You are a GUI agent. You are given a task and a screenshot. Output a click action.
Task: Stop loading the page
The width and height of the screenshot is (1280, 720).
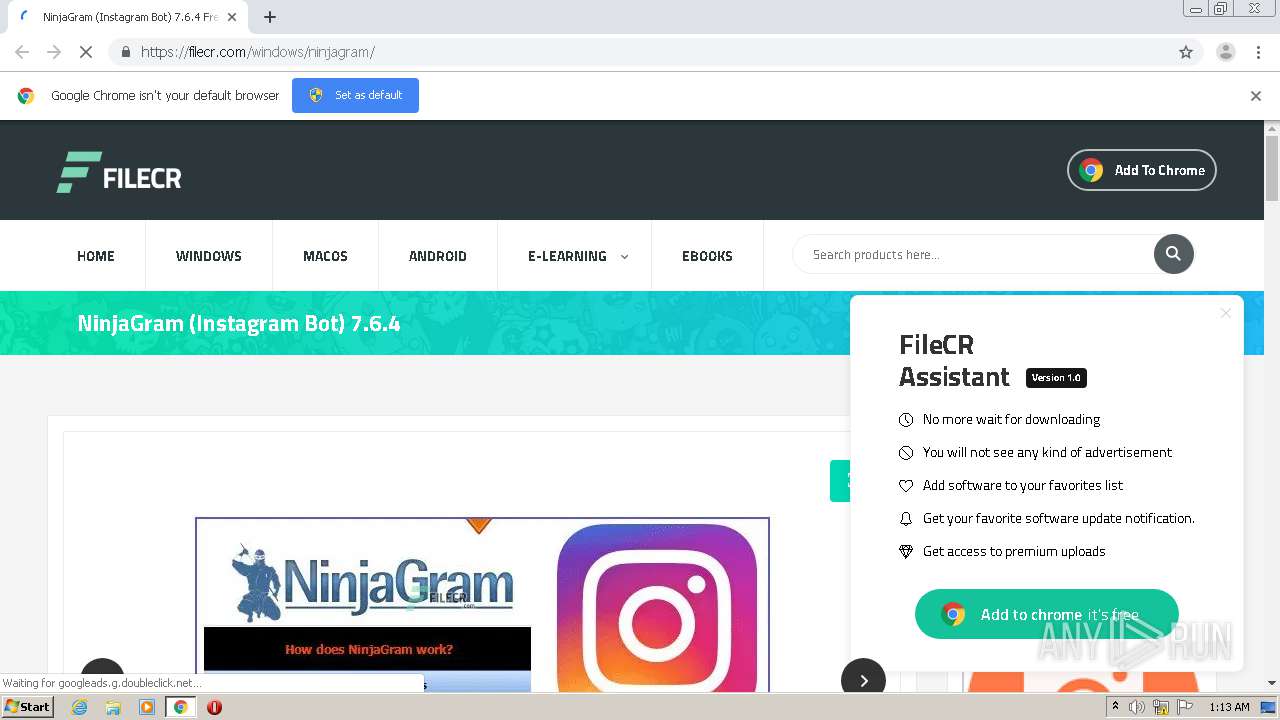click(86, 52)
